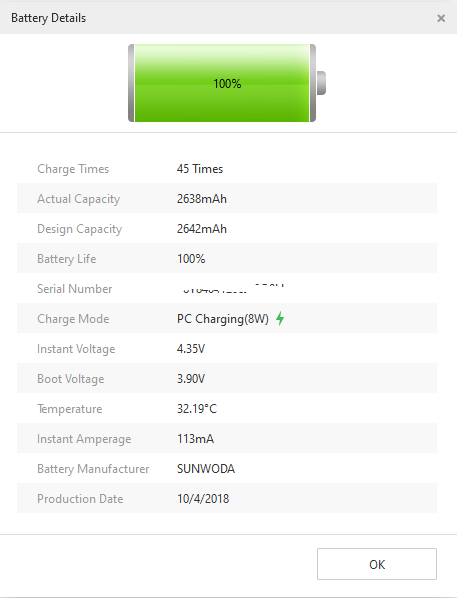Click the 100% label inside battery
This screenshot has width=457, height=598.
click(x=227, y=84)
